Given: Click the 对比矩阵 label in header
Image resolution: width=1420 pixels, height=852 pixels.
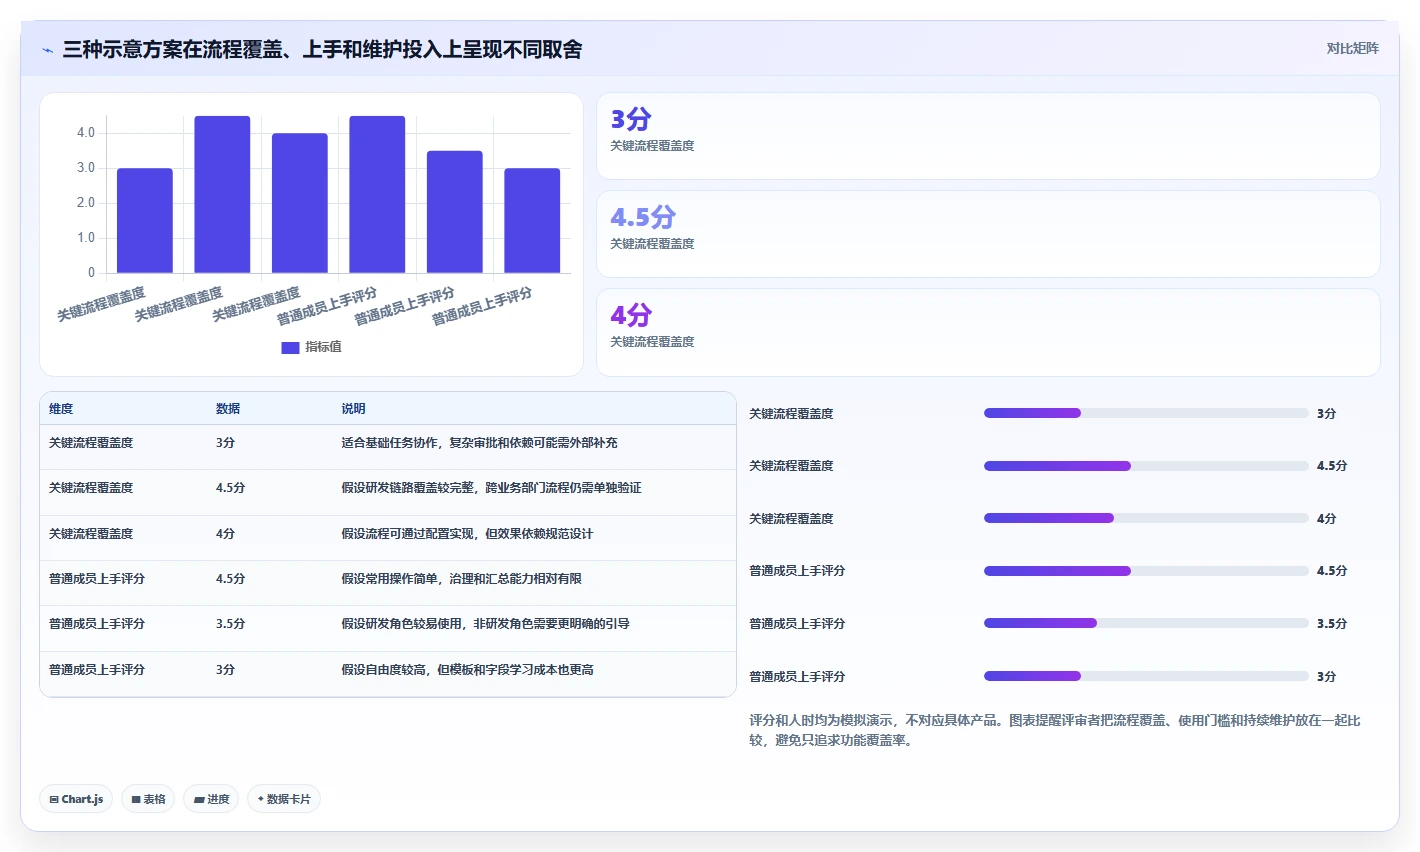Looking at the screenshot, I should [1353, 48].
